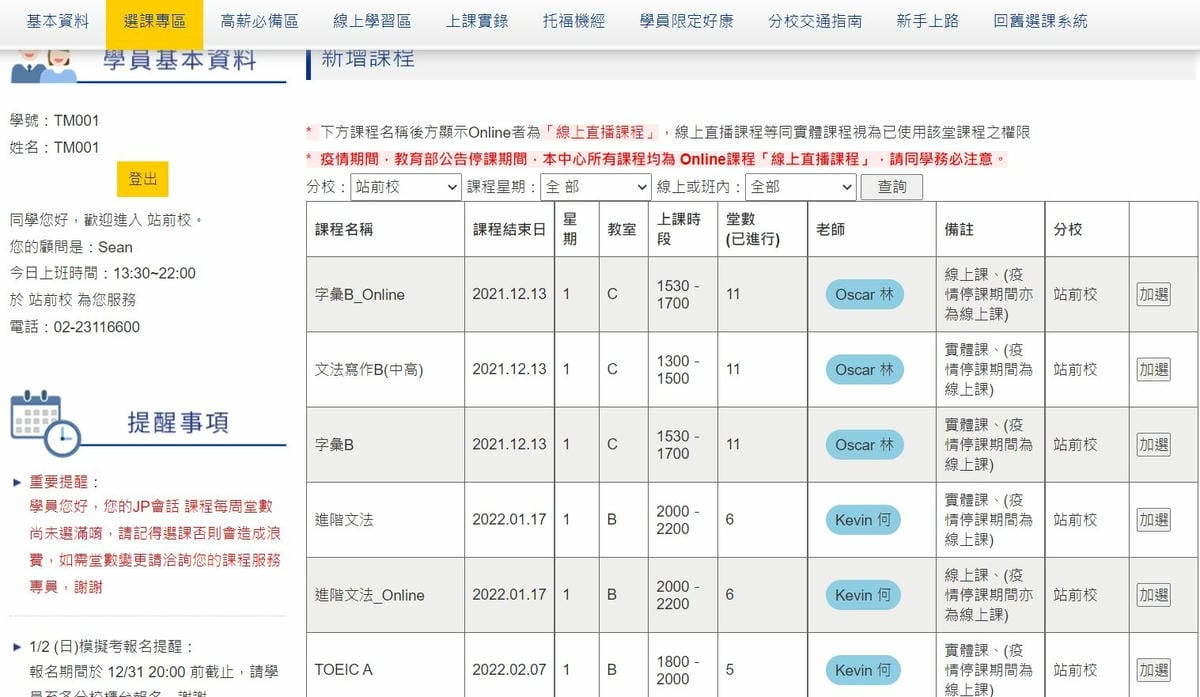Image resolution: width=1200 pixels, height=697 pixels.
Task: Expand the 線上或班內 dropdown
Action: (x=801, y=187)
